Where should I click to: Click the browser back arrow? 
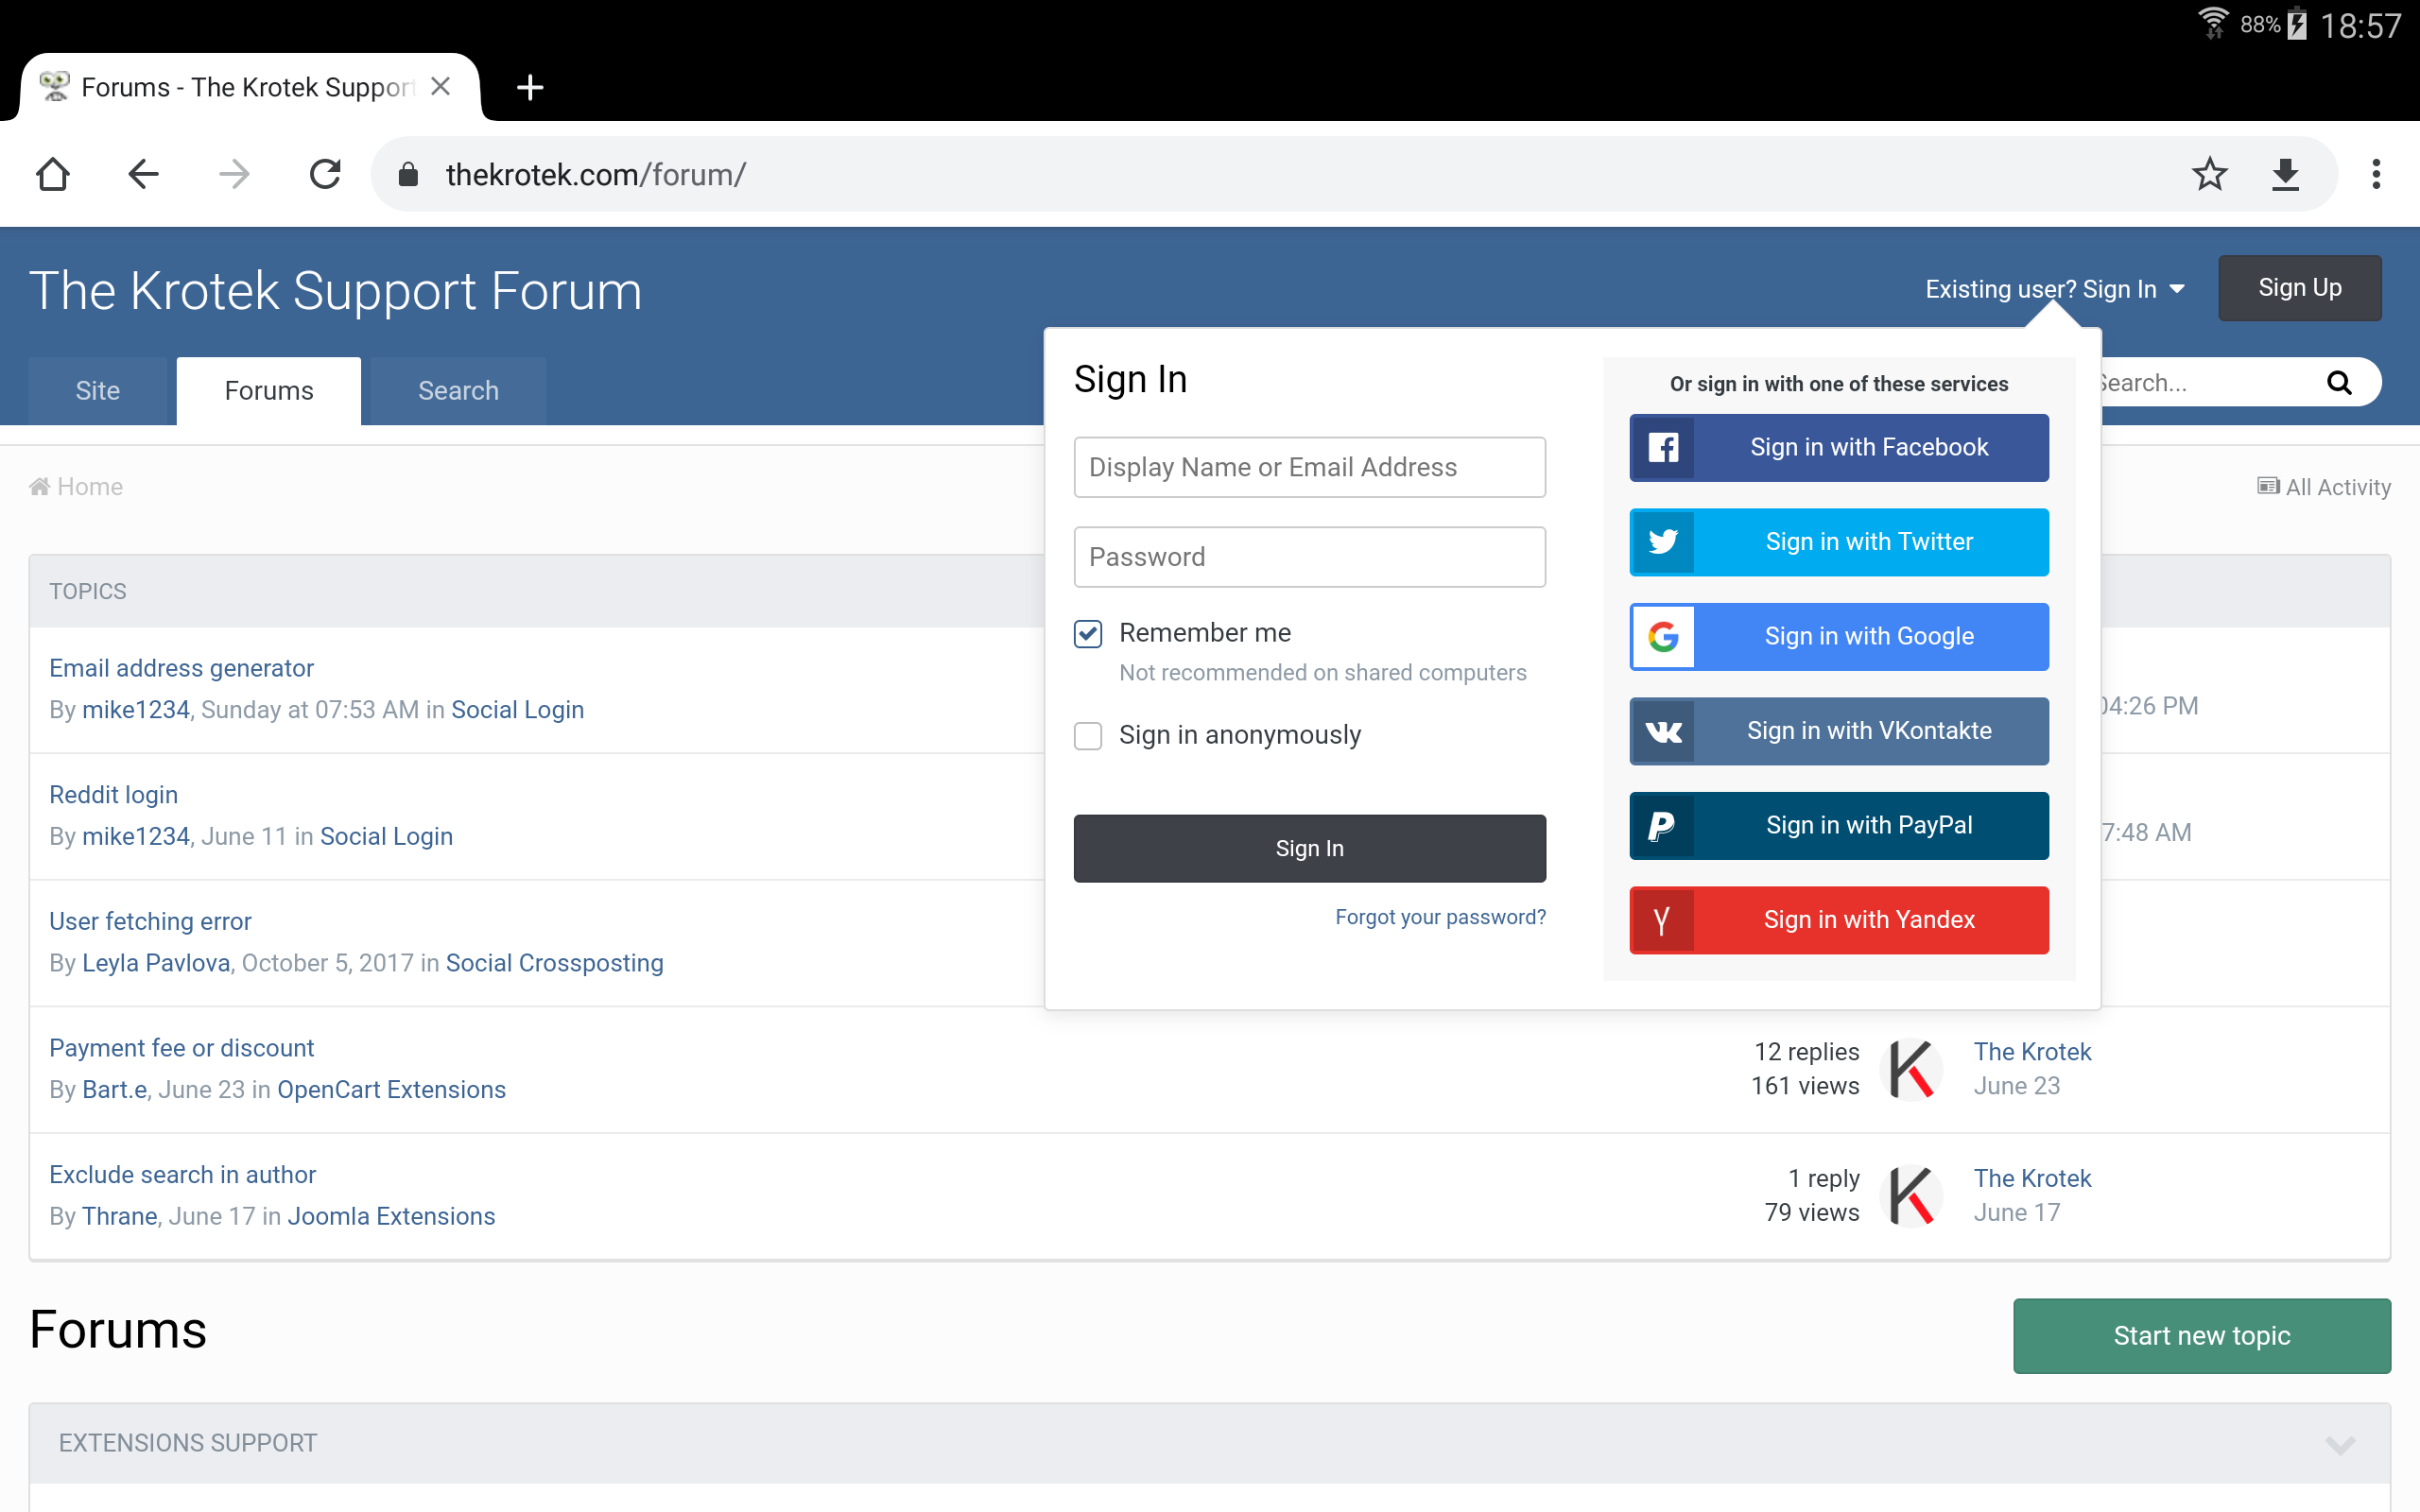click(143, 174)
